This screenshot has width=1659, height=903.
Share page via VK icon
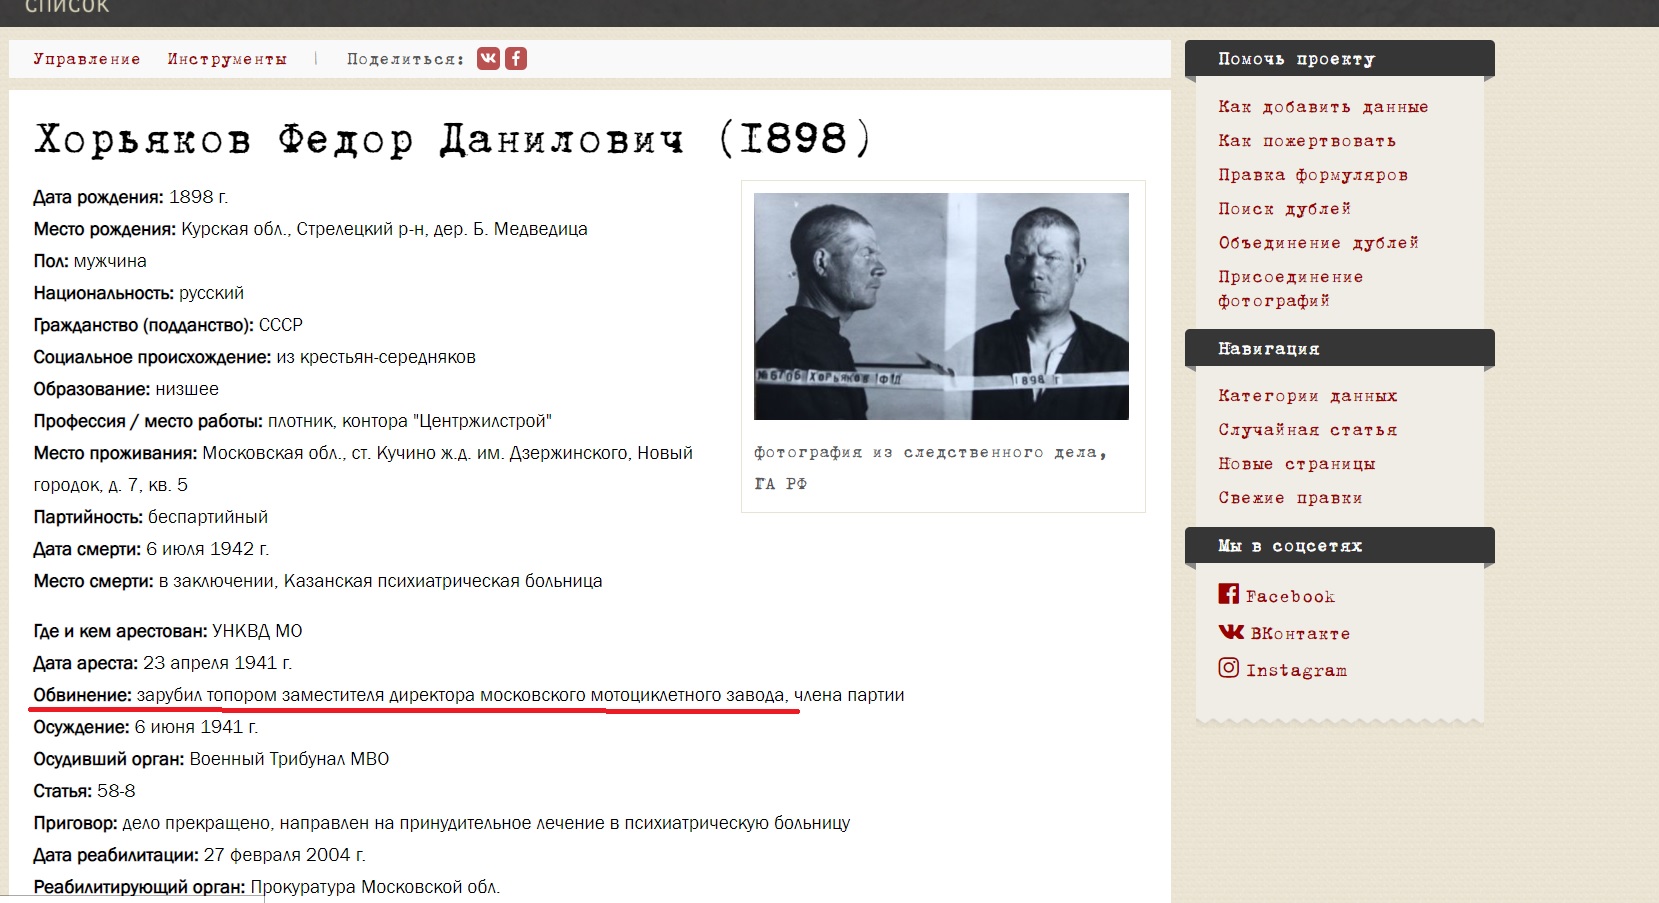[488, 58]
